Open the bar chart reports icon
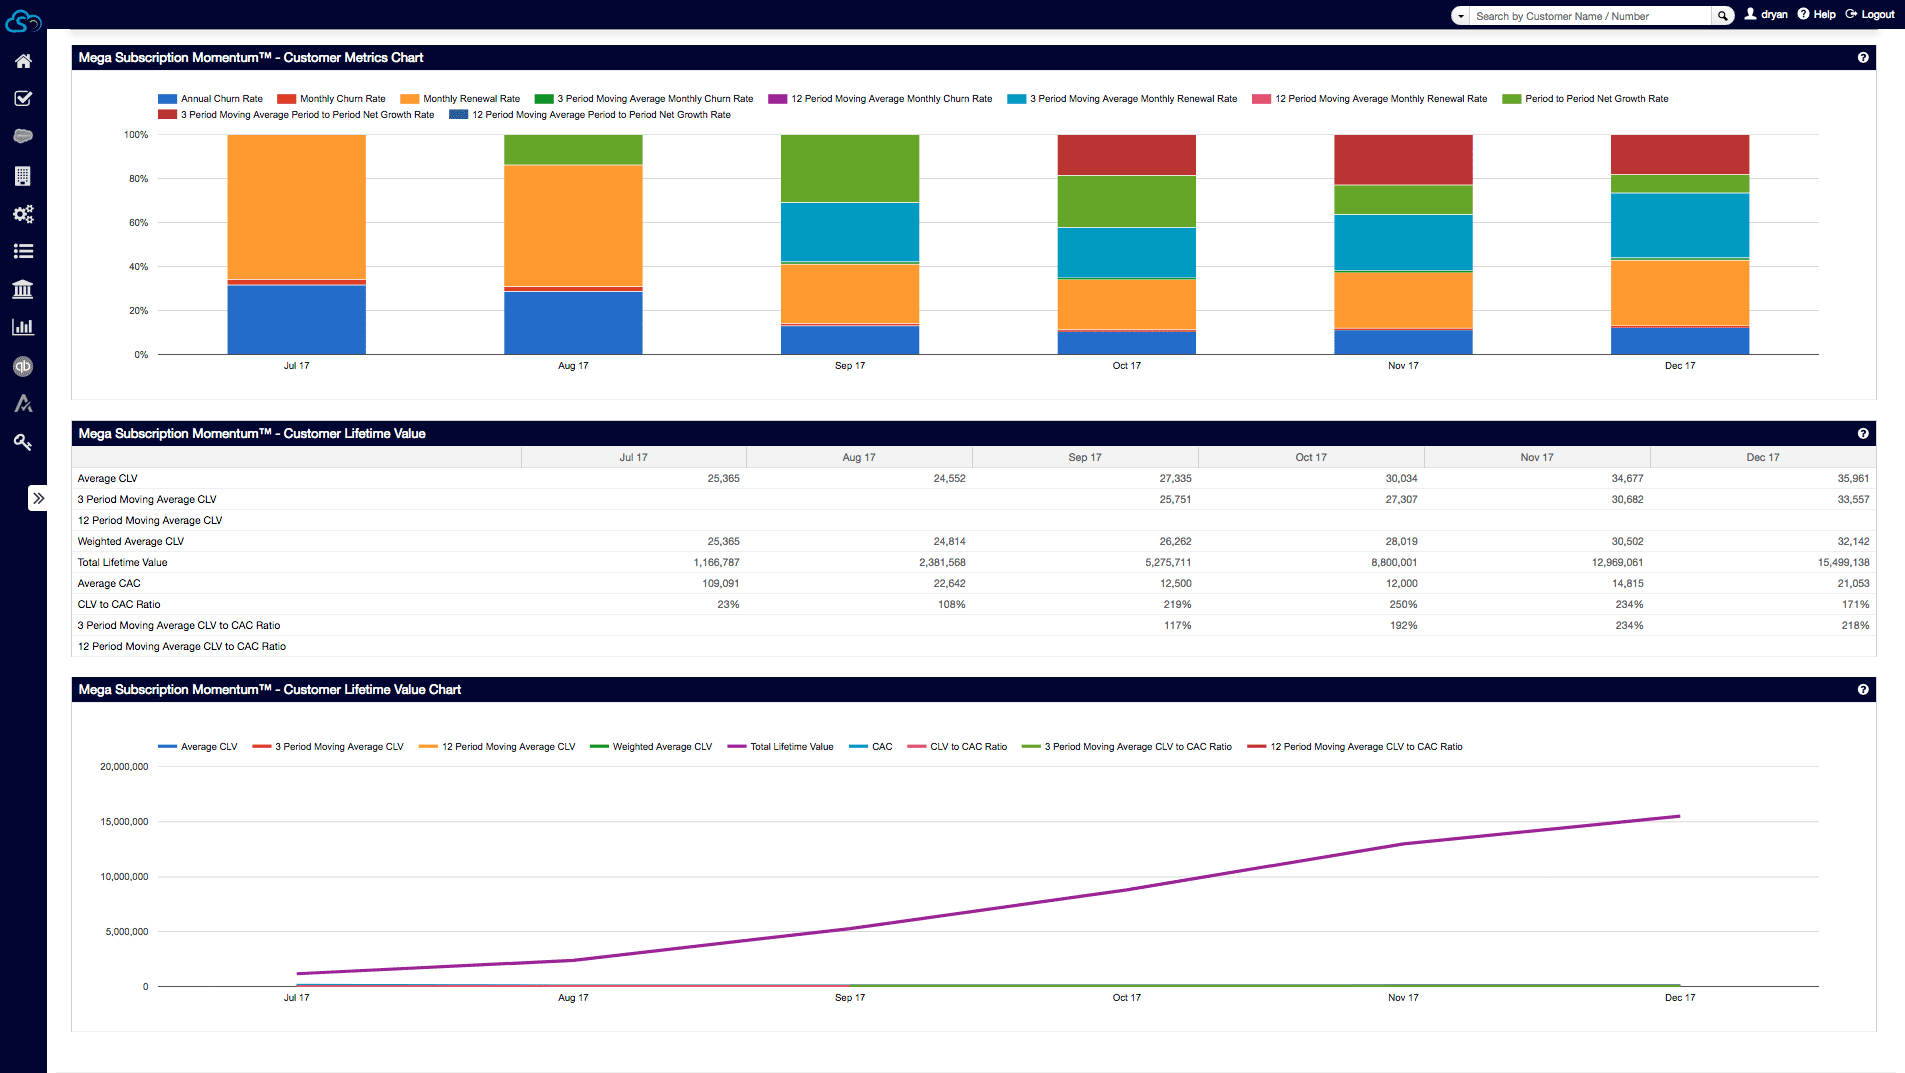 23,327
